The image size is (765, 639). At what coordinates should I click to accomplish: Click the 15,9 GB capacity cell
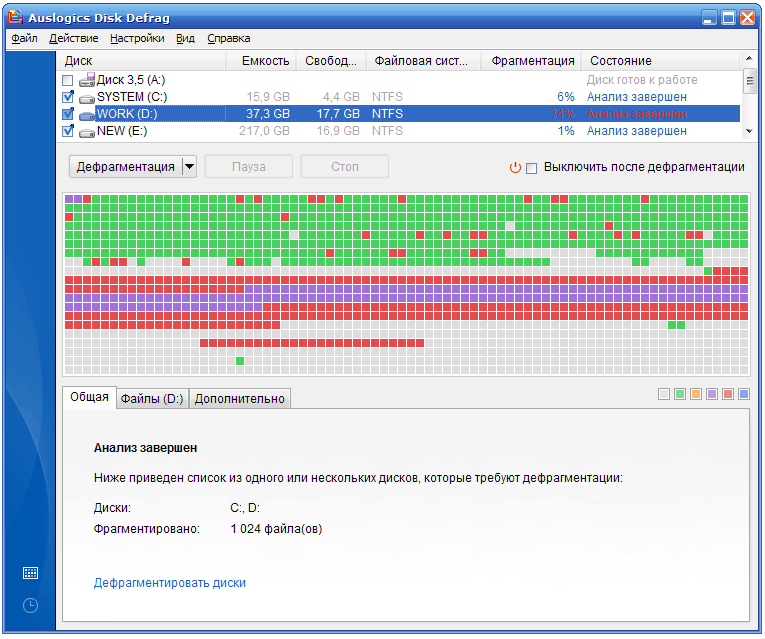pos(268,97)
